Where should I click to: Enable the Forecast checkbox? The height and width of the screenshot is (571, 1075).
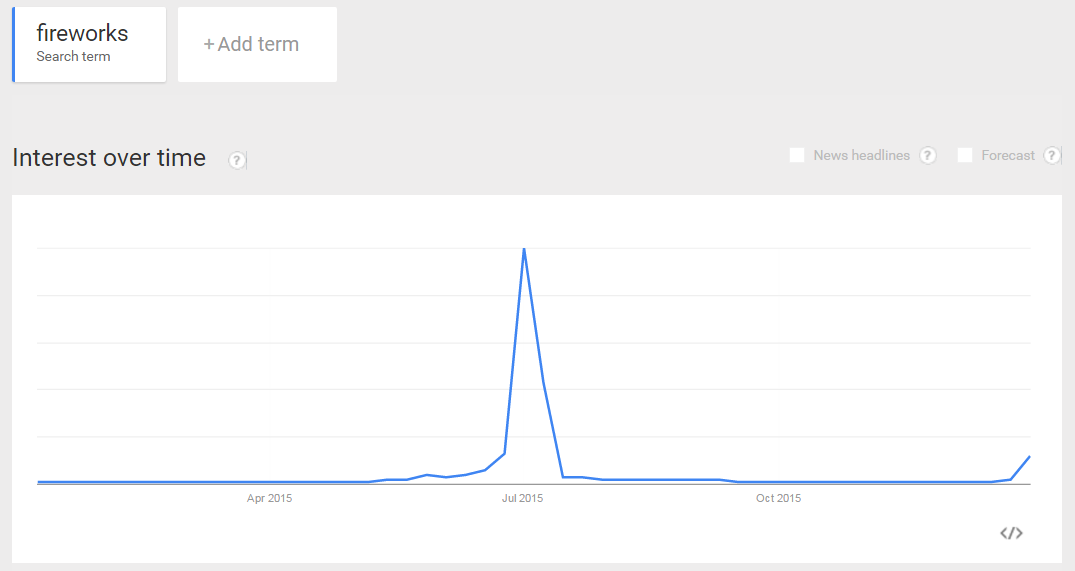pyautogui.click(x=965, y=155)
